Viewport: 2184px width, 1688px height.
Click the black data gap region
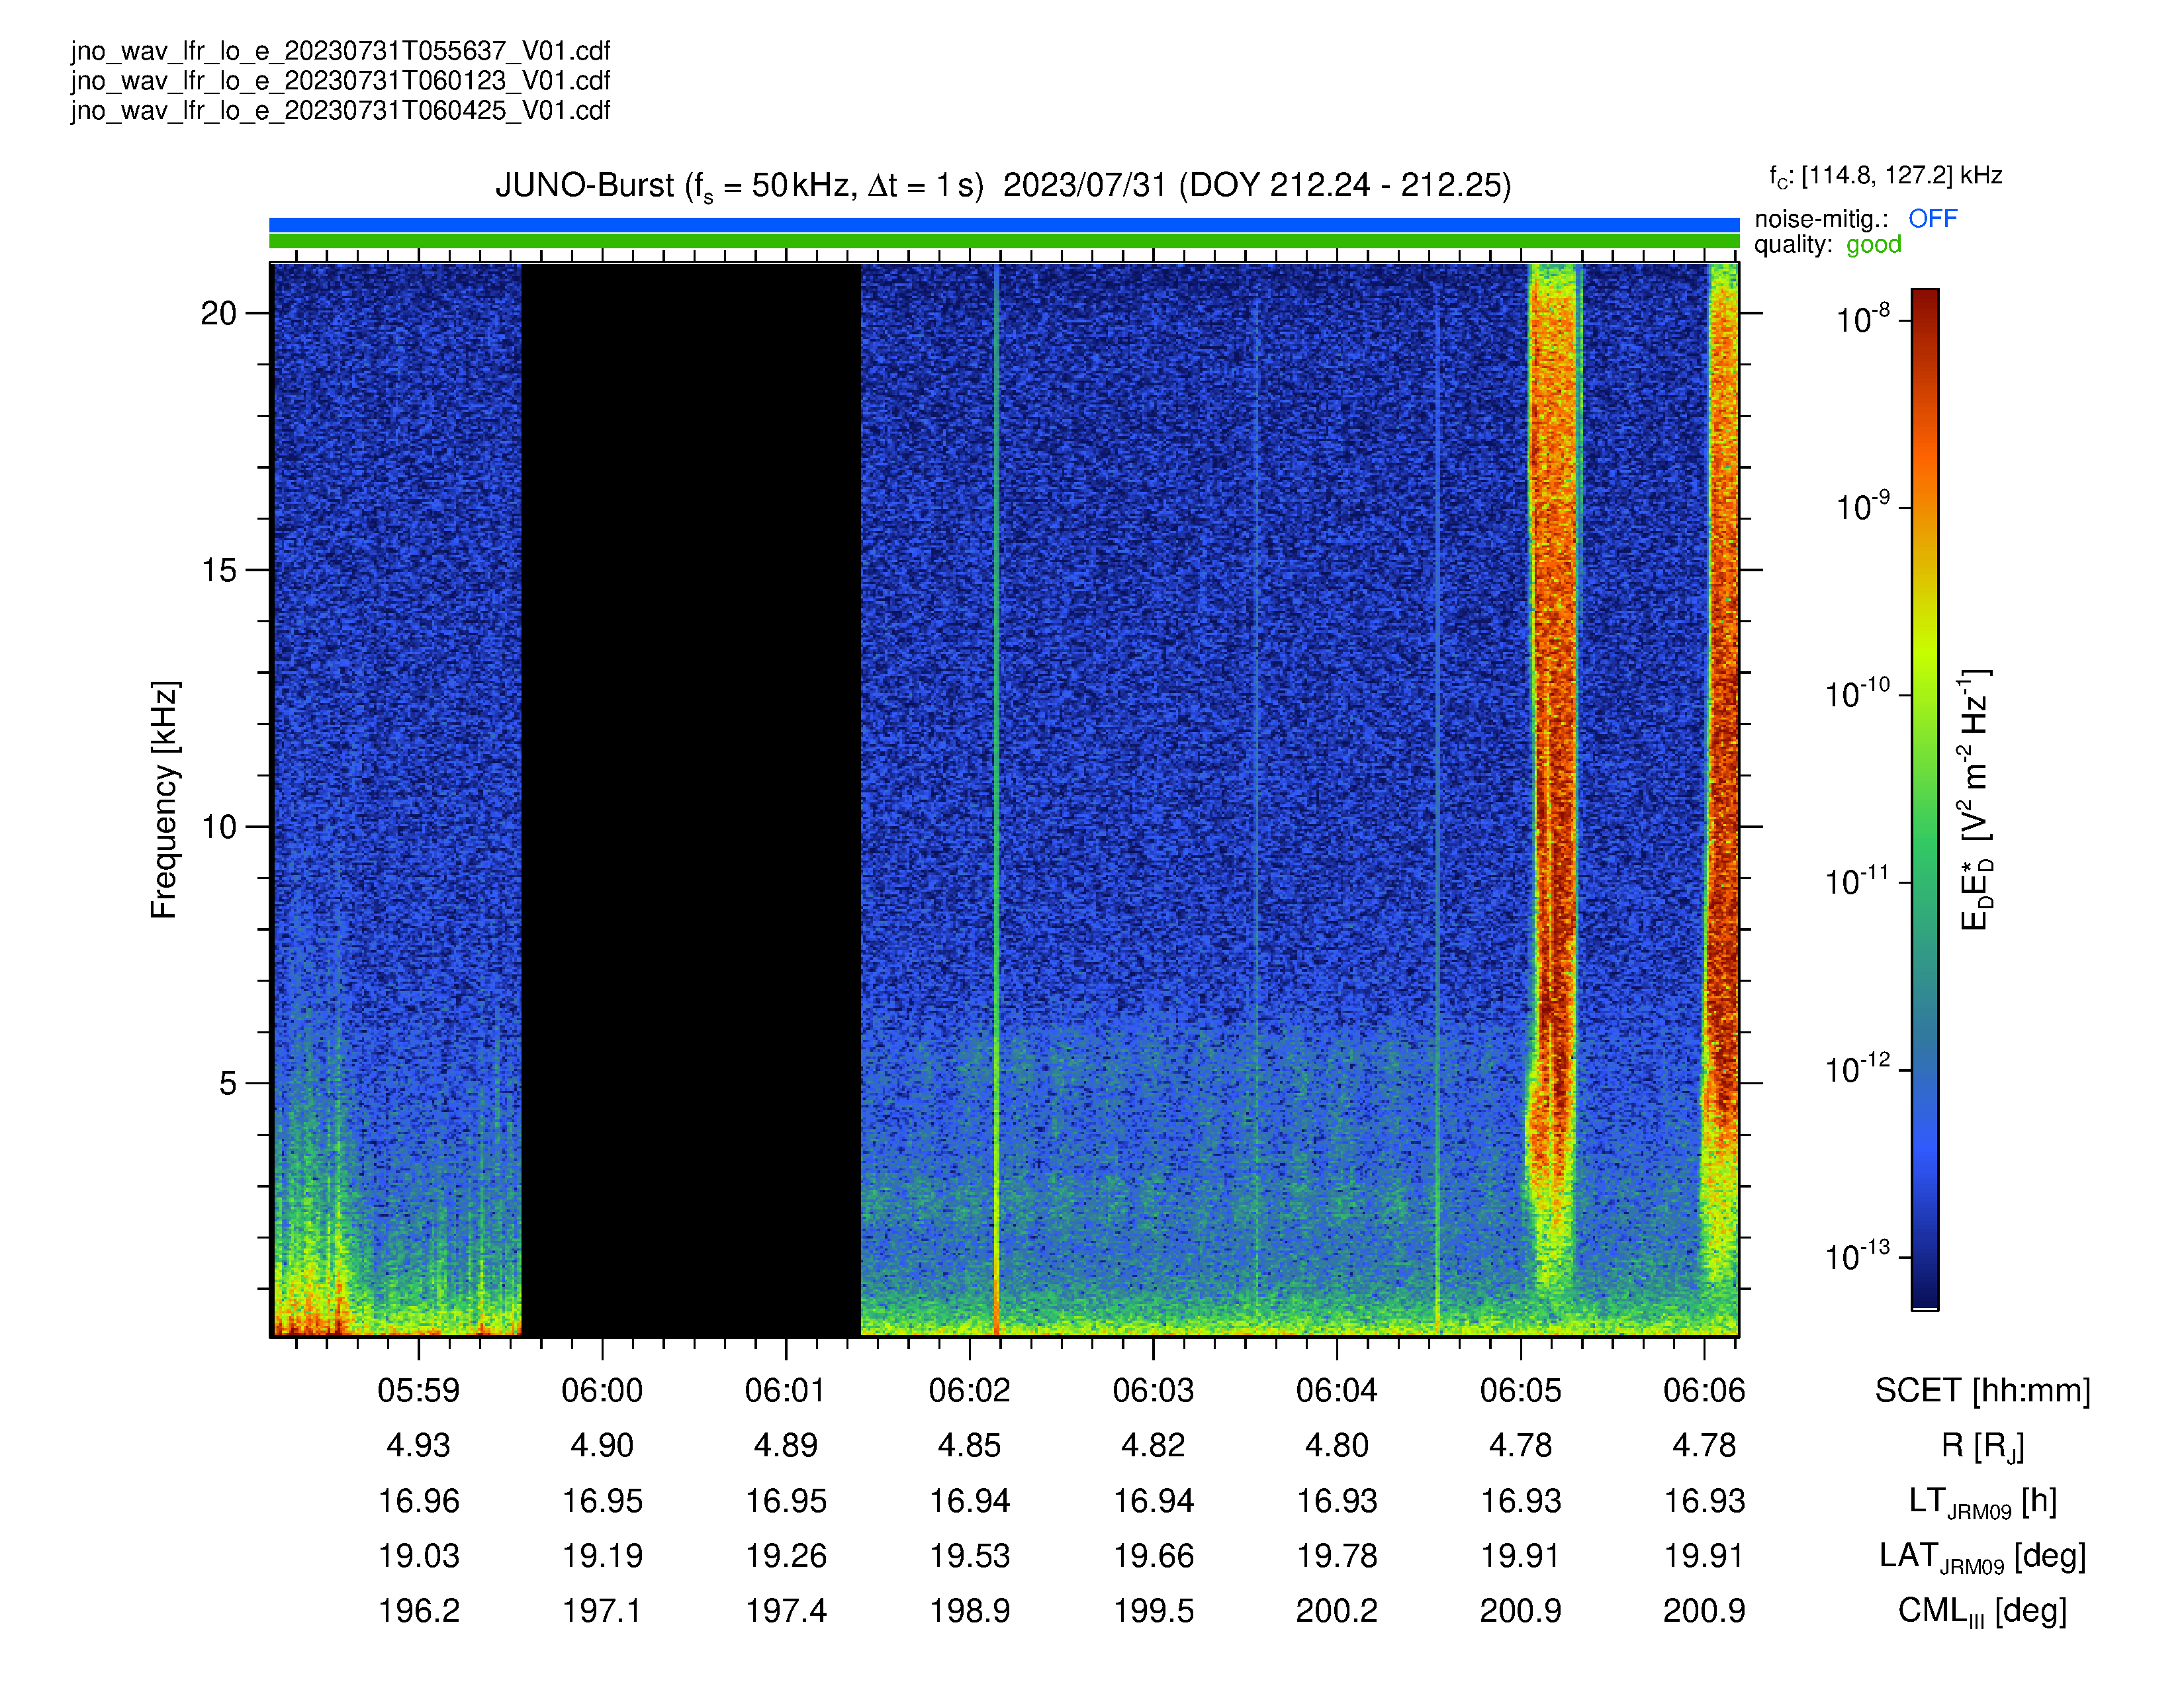click(691, 800)
